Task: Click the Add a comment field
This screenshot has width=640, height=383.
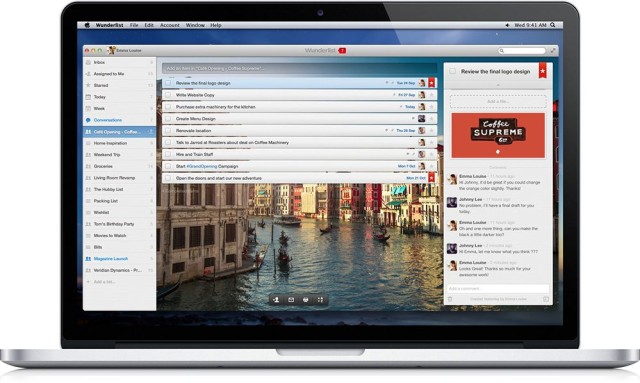Action: click(498, 289)
